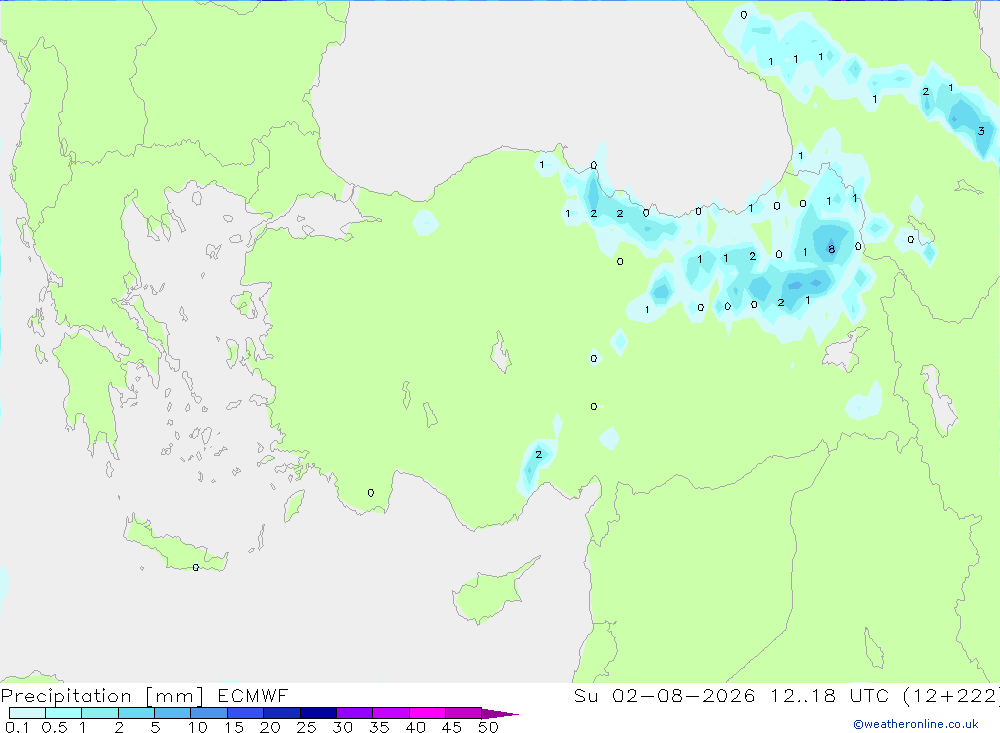Open the weatheronline.co.uk copyright link

click(x=916, y=724)
